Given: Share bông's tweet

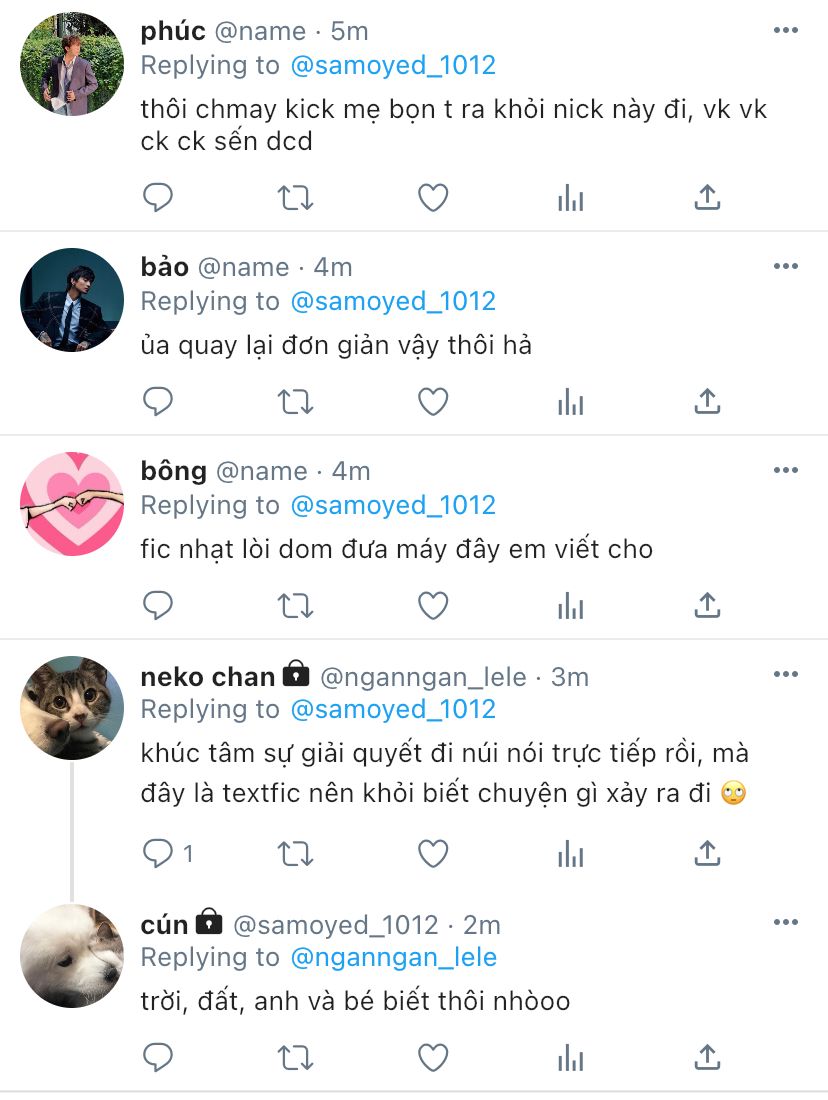Looking at the screenshot, I should click(707, 606).
